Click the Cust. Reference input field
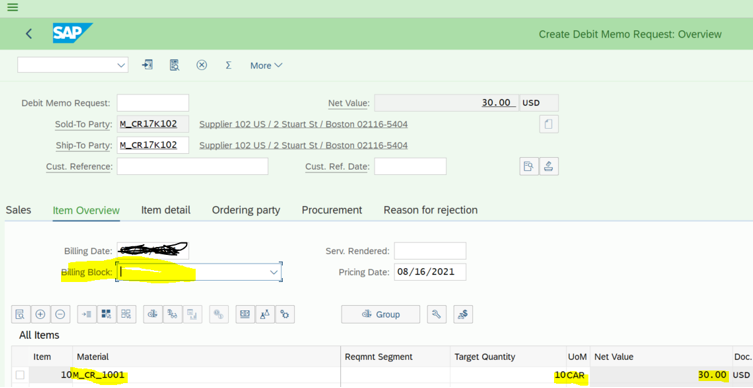The width and height of the screenshot is (753, 388). pos(193,166)
